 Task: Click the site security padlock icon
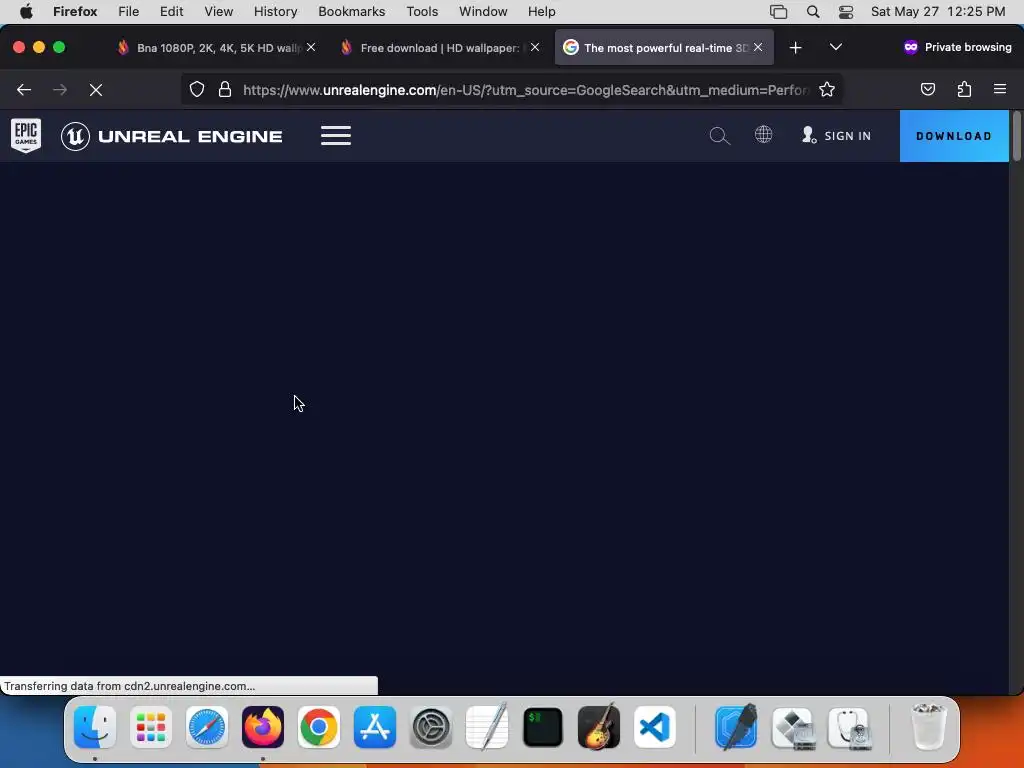pos(225,89)
